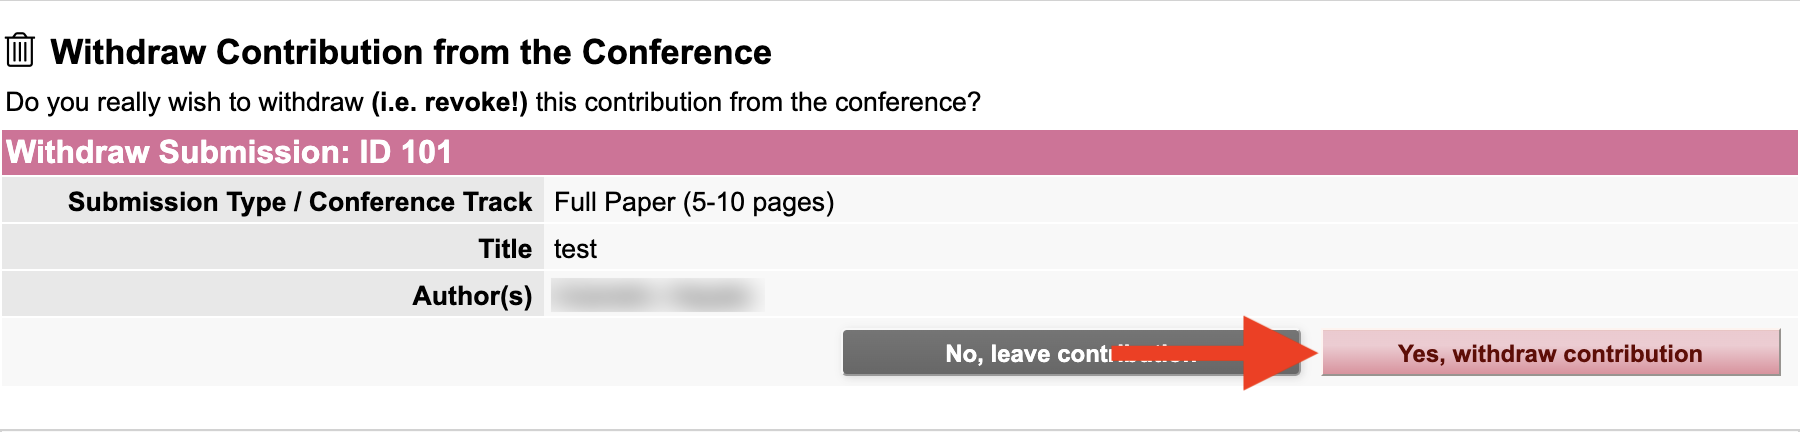The width and height of the screenshot is (1802, 432).
Task: Click the bold (i.e. revoke!) warning text
Action: click(449, 102)
